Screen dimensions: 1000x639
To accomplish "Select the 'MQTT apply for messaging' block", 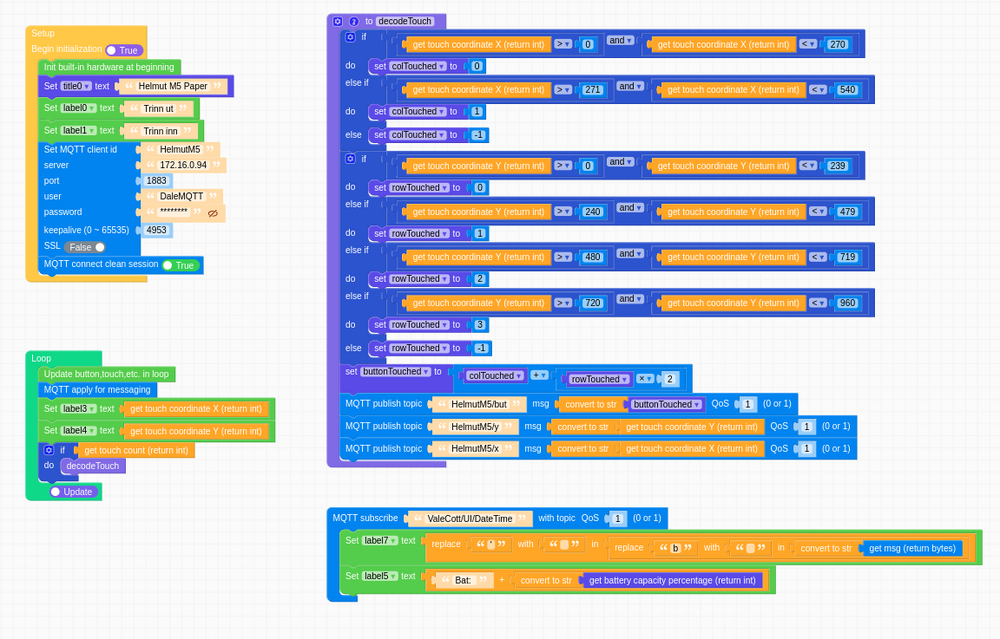I will (97, 389).
